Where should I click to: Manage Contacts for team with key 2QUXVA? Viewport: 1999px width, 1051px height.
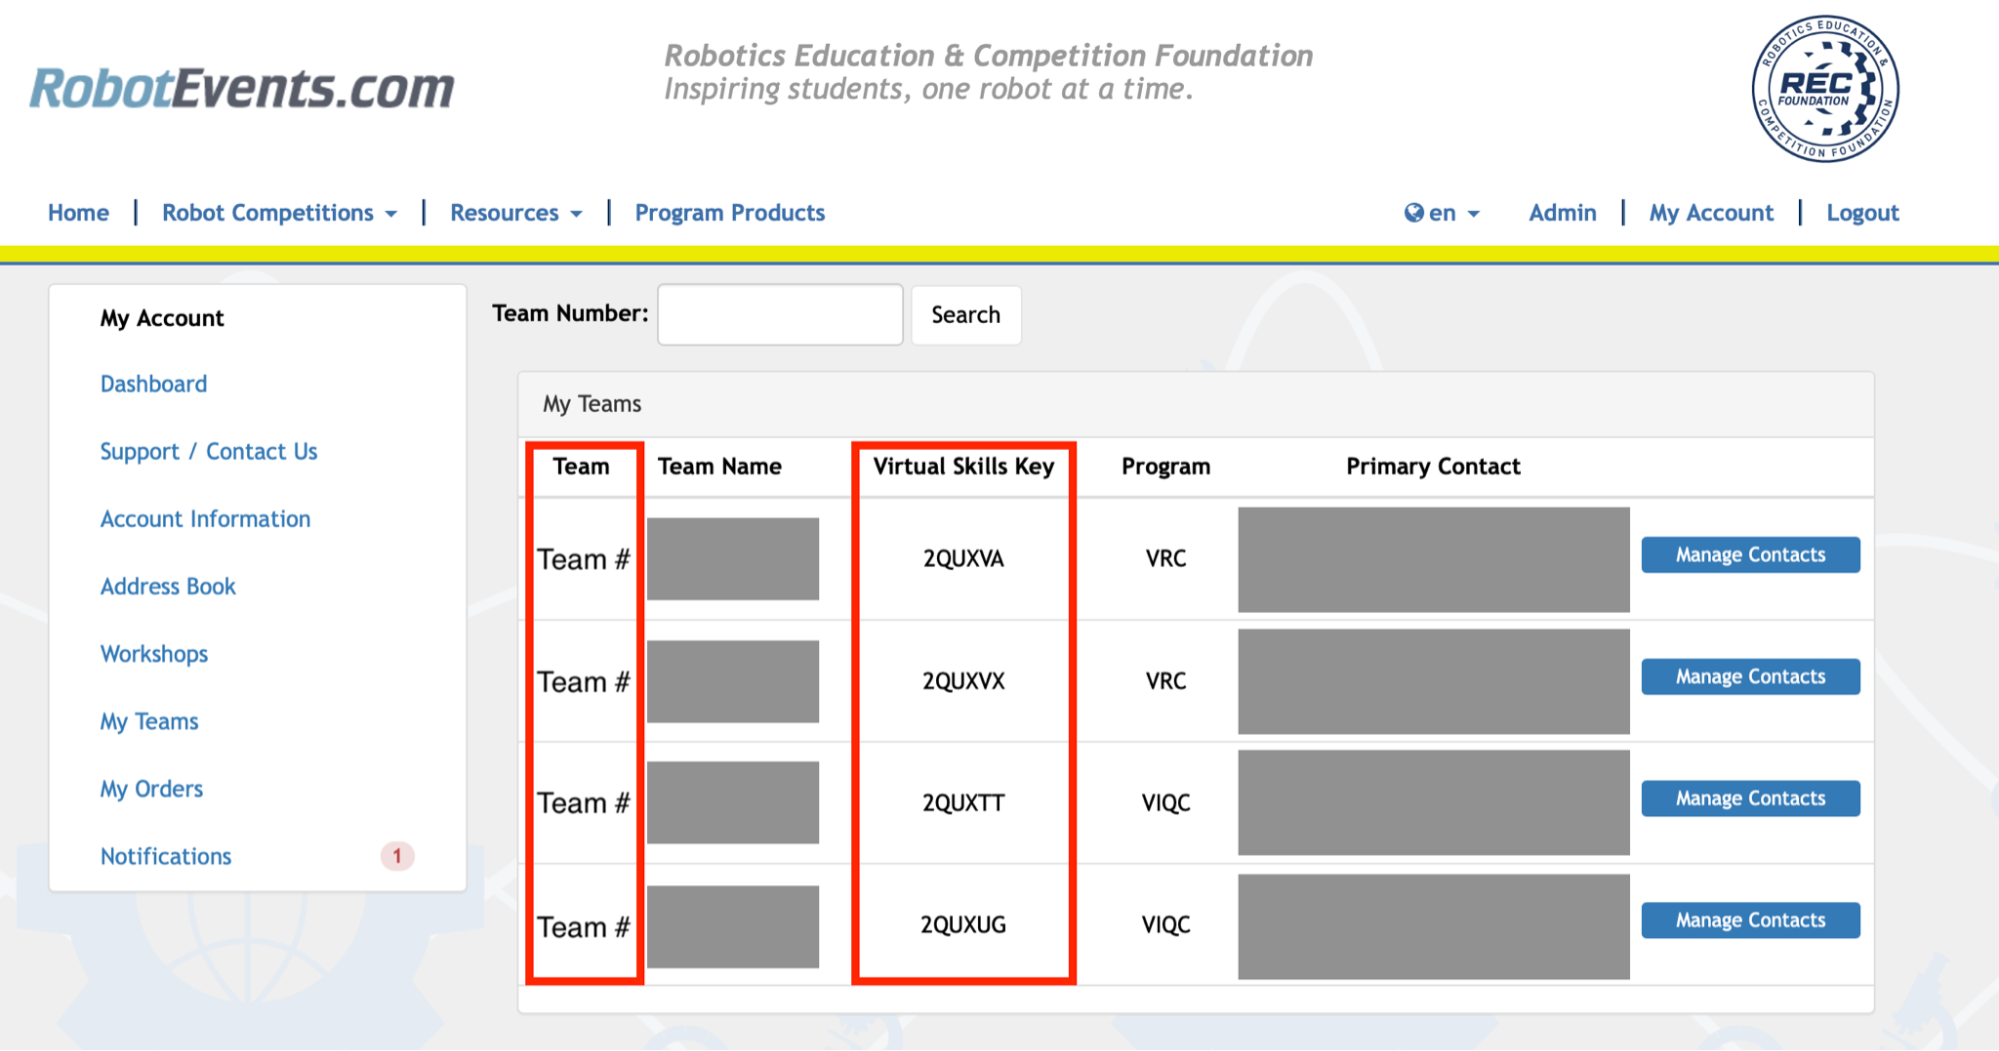1750,555
